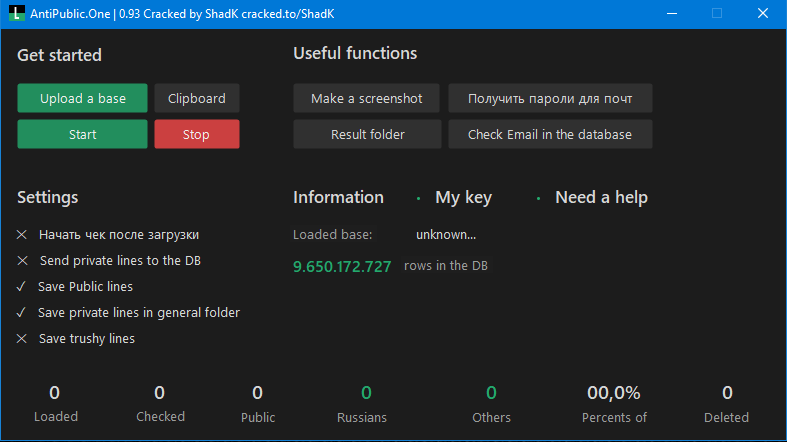Click the 9.650.172.727 rows count
This screenshot has width=787, height=442.
point(342,266)
